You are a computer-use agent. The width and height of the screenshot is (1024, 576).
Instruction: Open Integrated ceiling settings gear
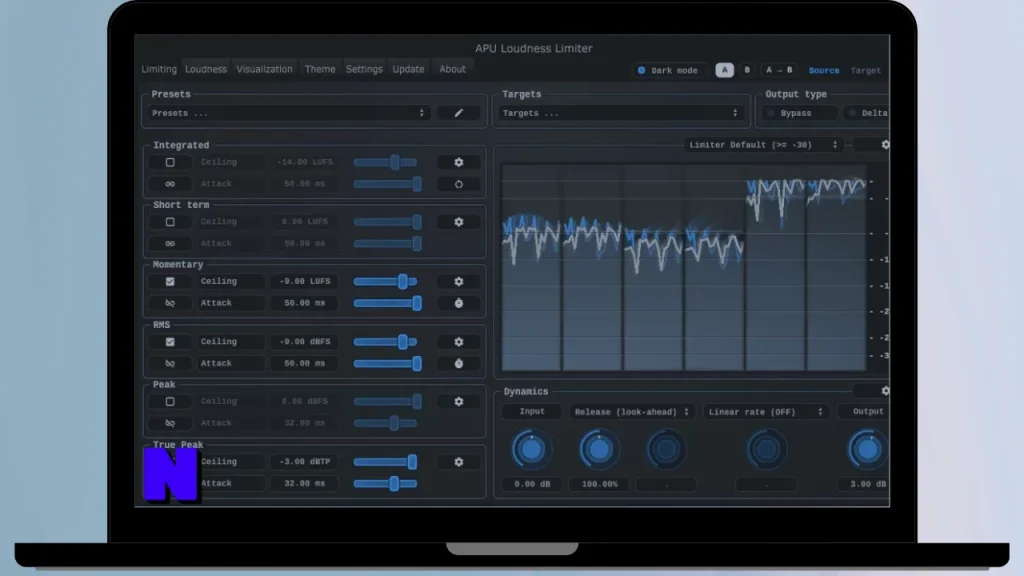click(x=458, y=162)
